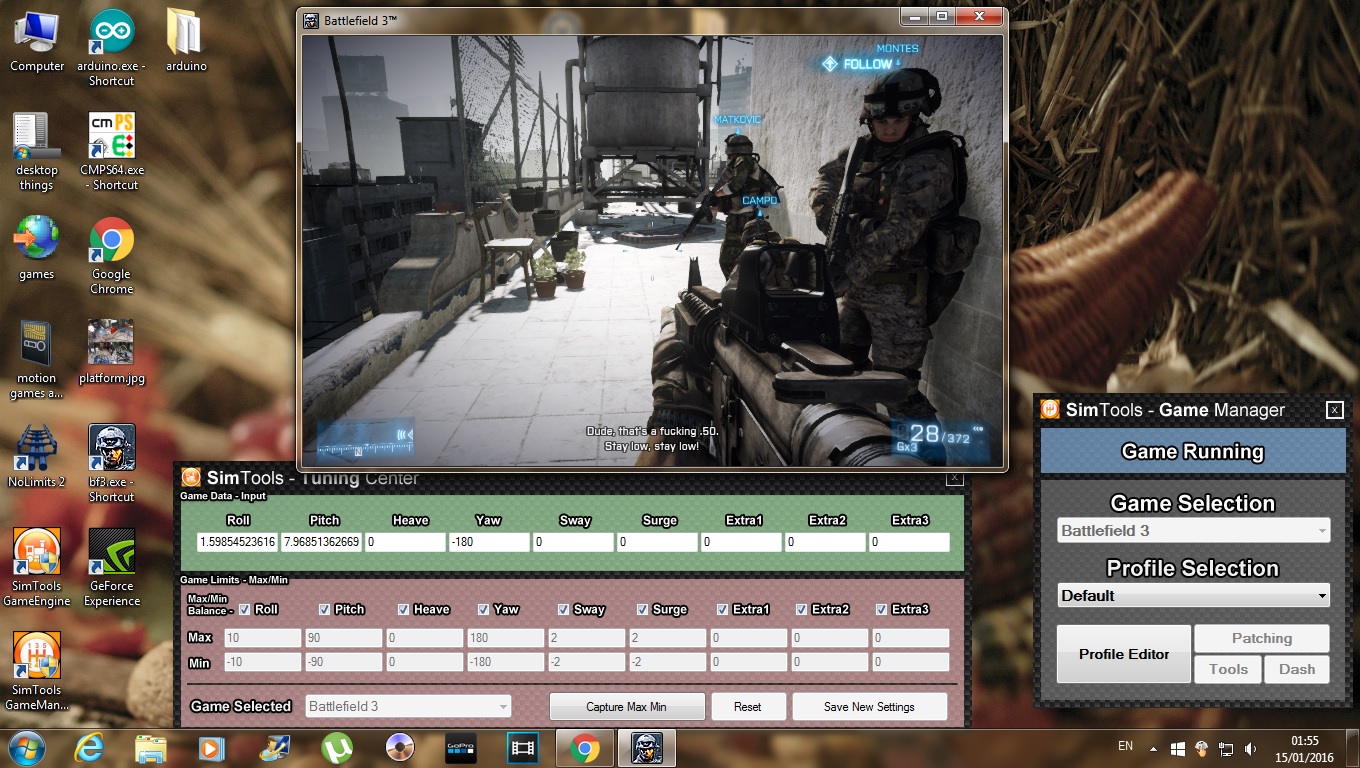The image size is (1360, 768).
Task: Click the Roll Max limit field
Action: coord(263,638)
